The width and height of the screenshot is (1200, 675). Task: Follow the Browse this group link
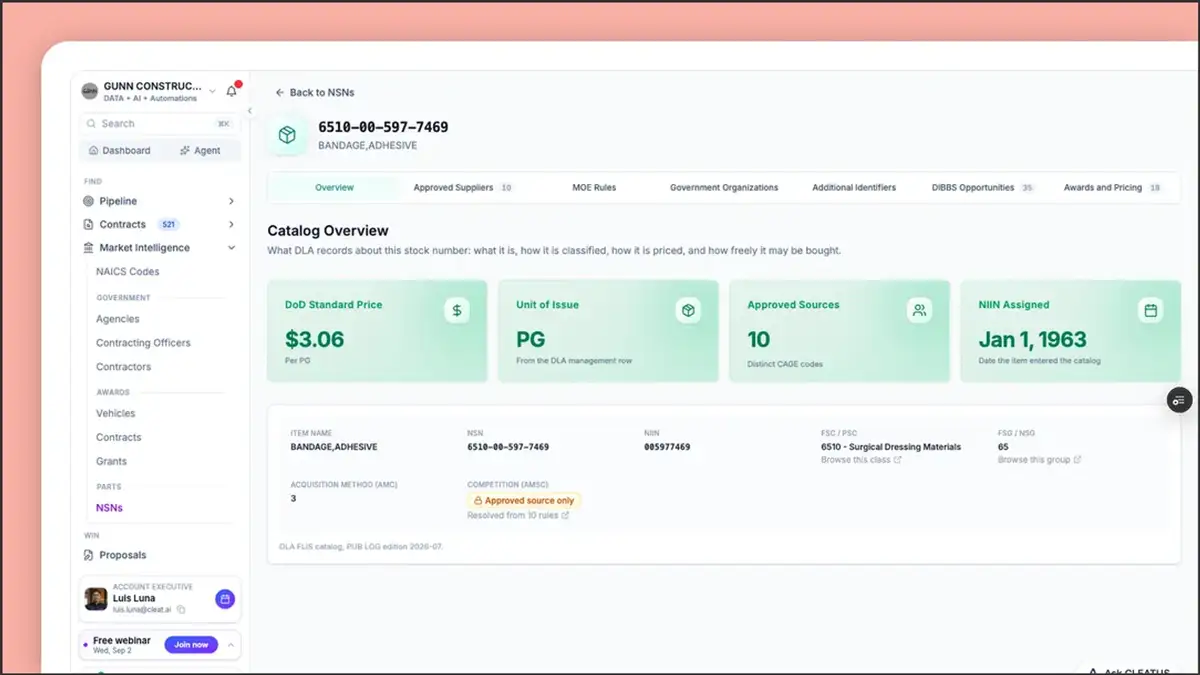click(1039, 460)
